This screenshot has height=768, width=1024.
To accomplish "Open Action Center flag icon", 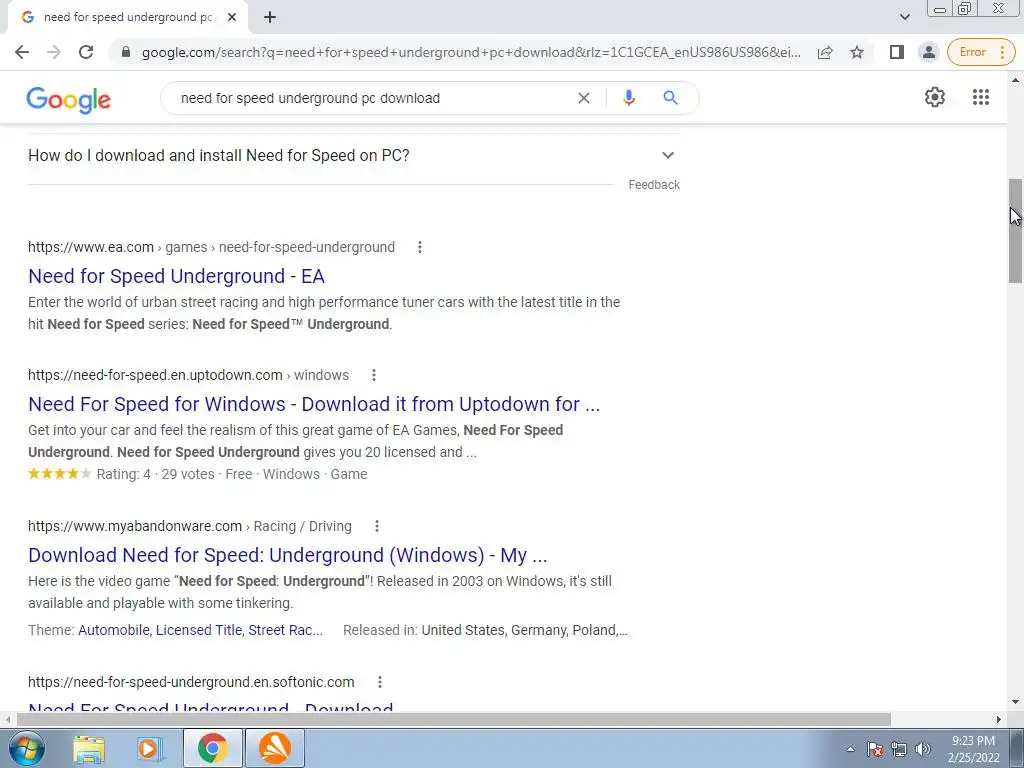I will click(875, 749).
